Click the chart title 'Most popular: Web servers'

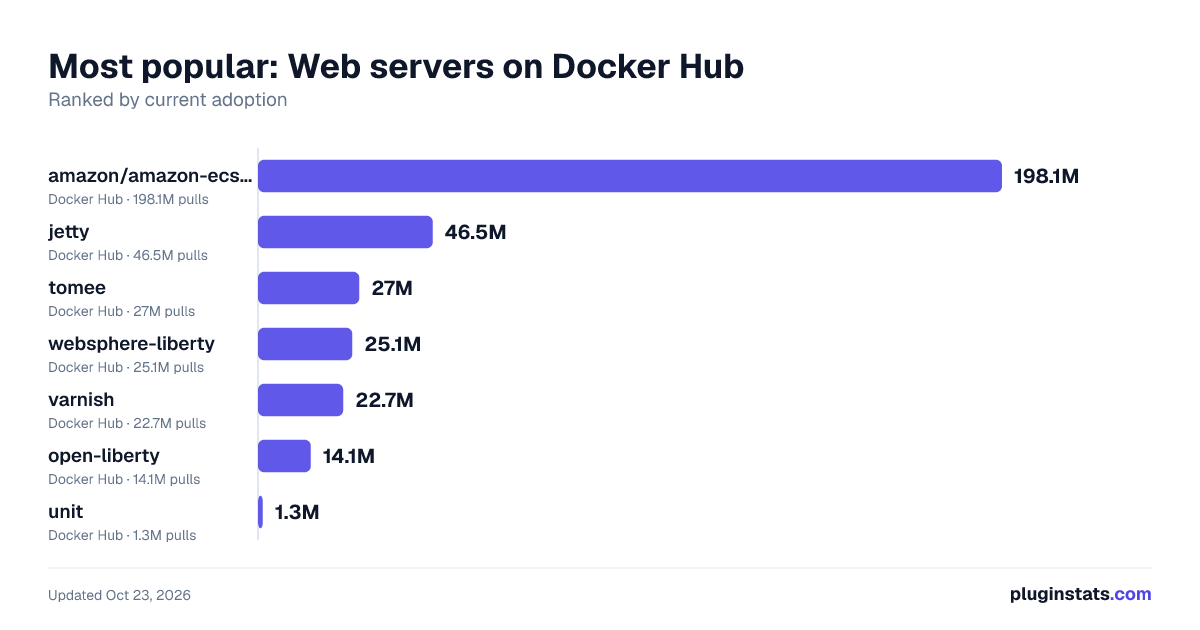(396, 66)
